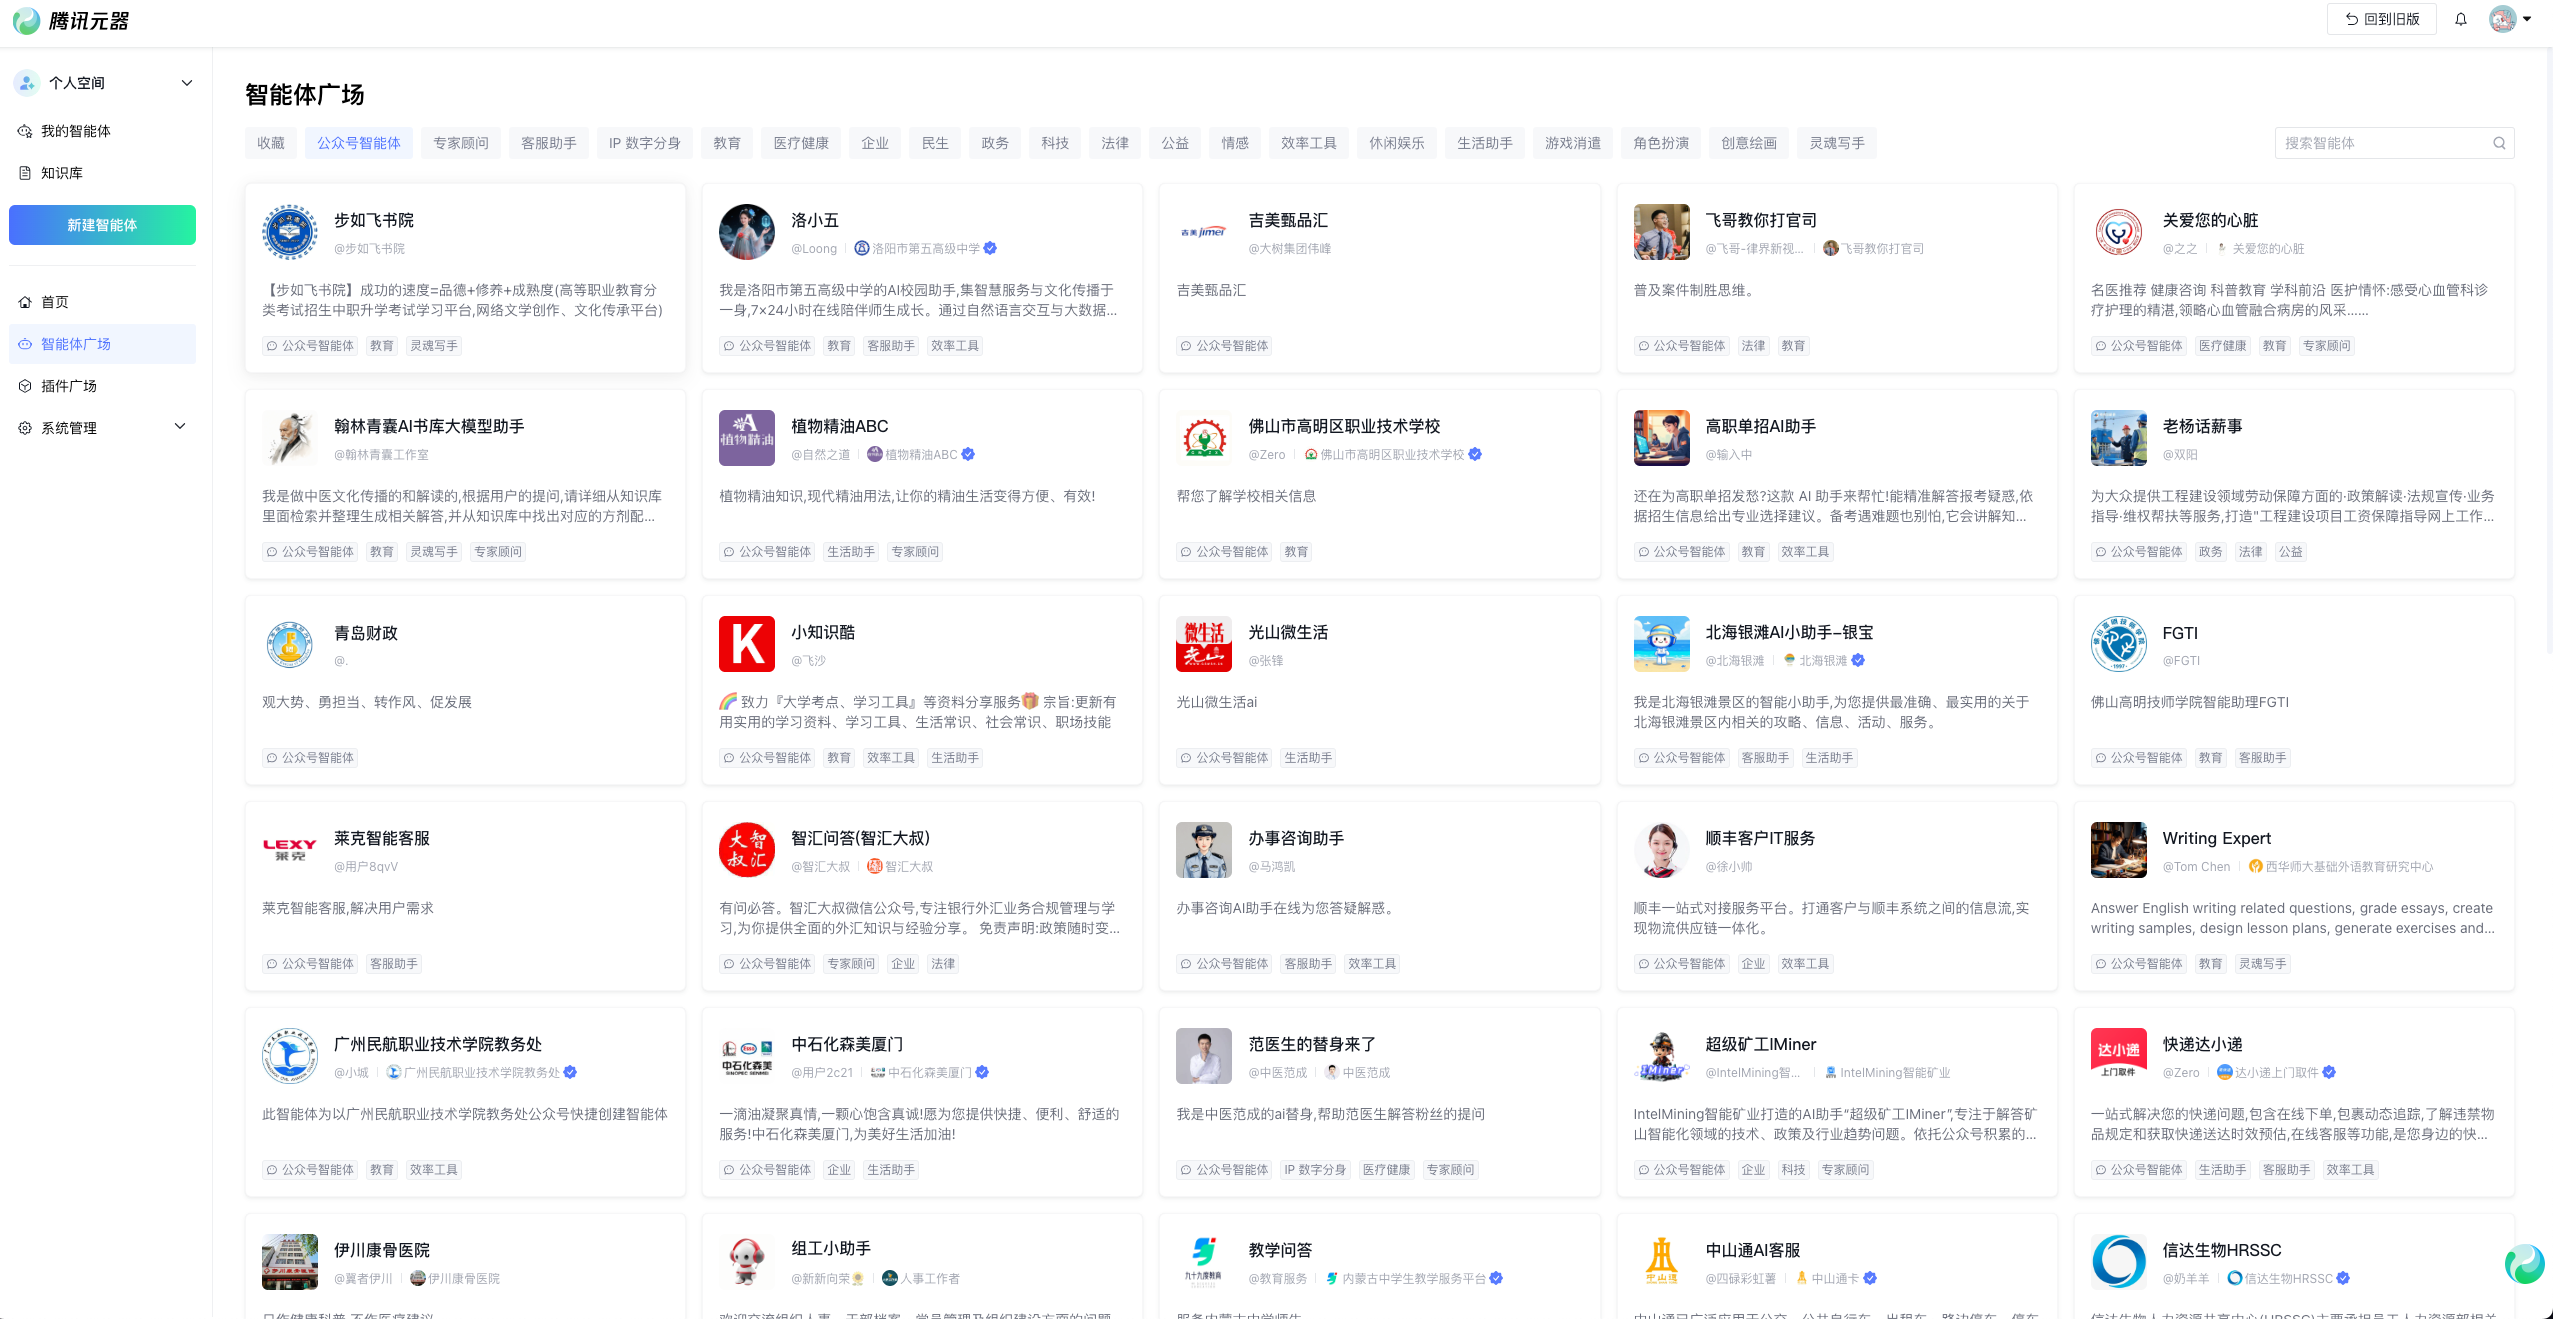Click the search magnifier icon
2553x1319 pixels.
(x=2499, y=143)
